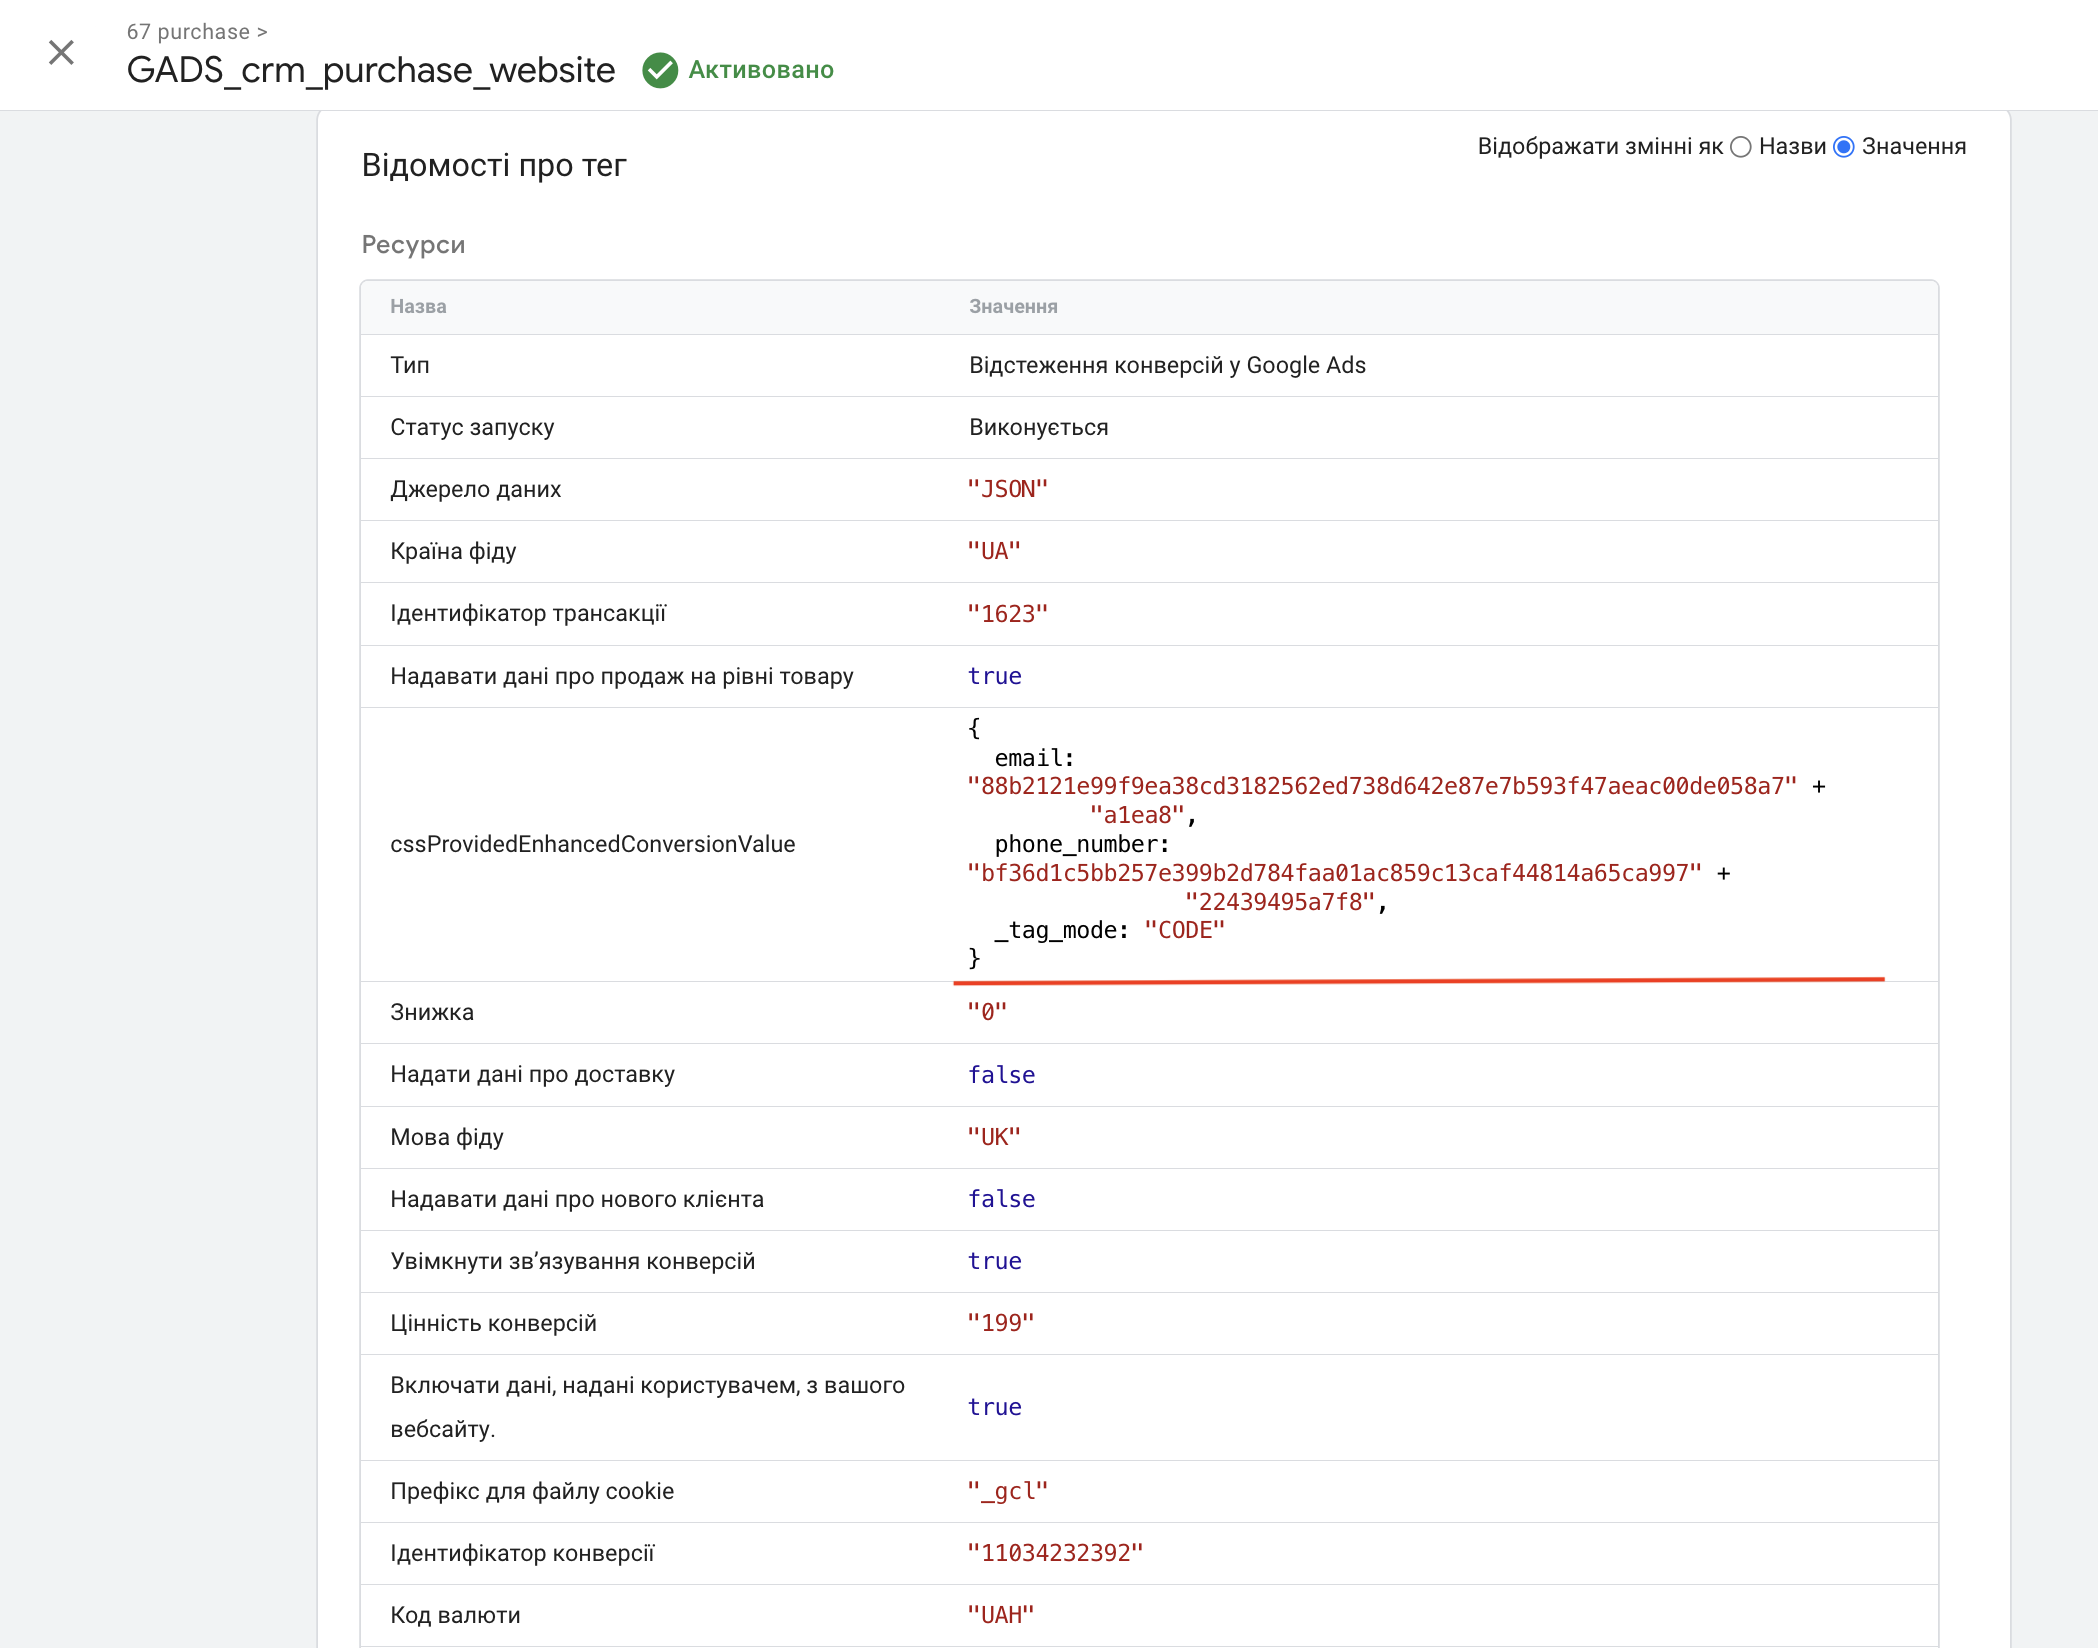Click the cssProvidedEnhancedConversionValue row label
Screen dimensions: 2098x1648
click(x=593, y=844)
